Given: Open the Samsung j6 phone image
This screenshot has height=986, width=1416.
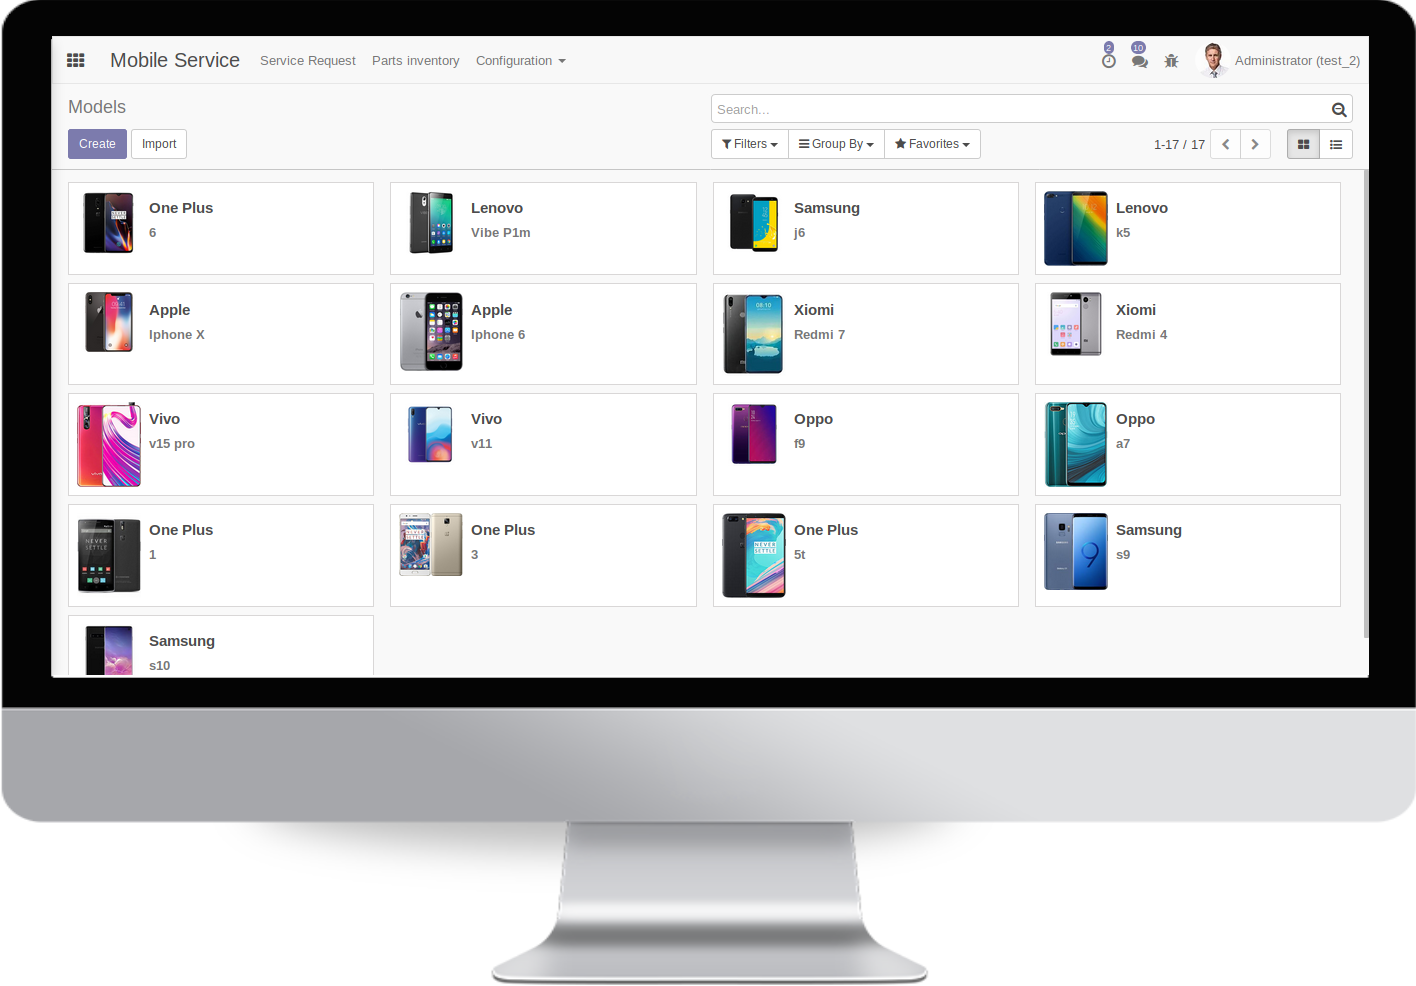Looking at the screenshot, I should [754, 223].
